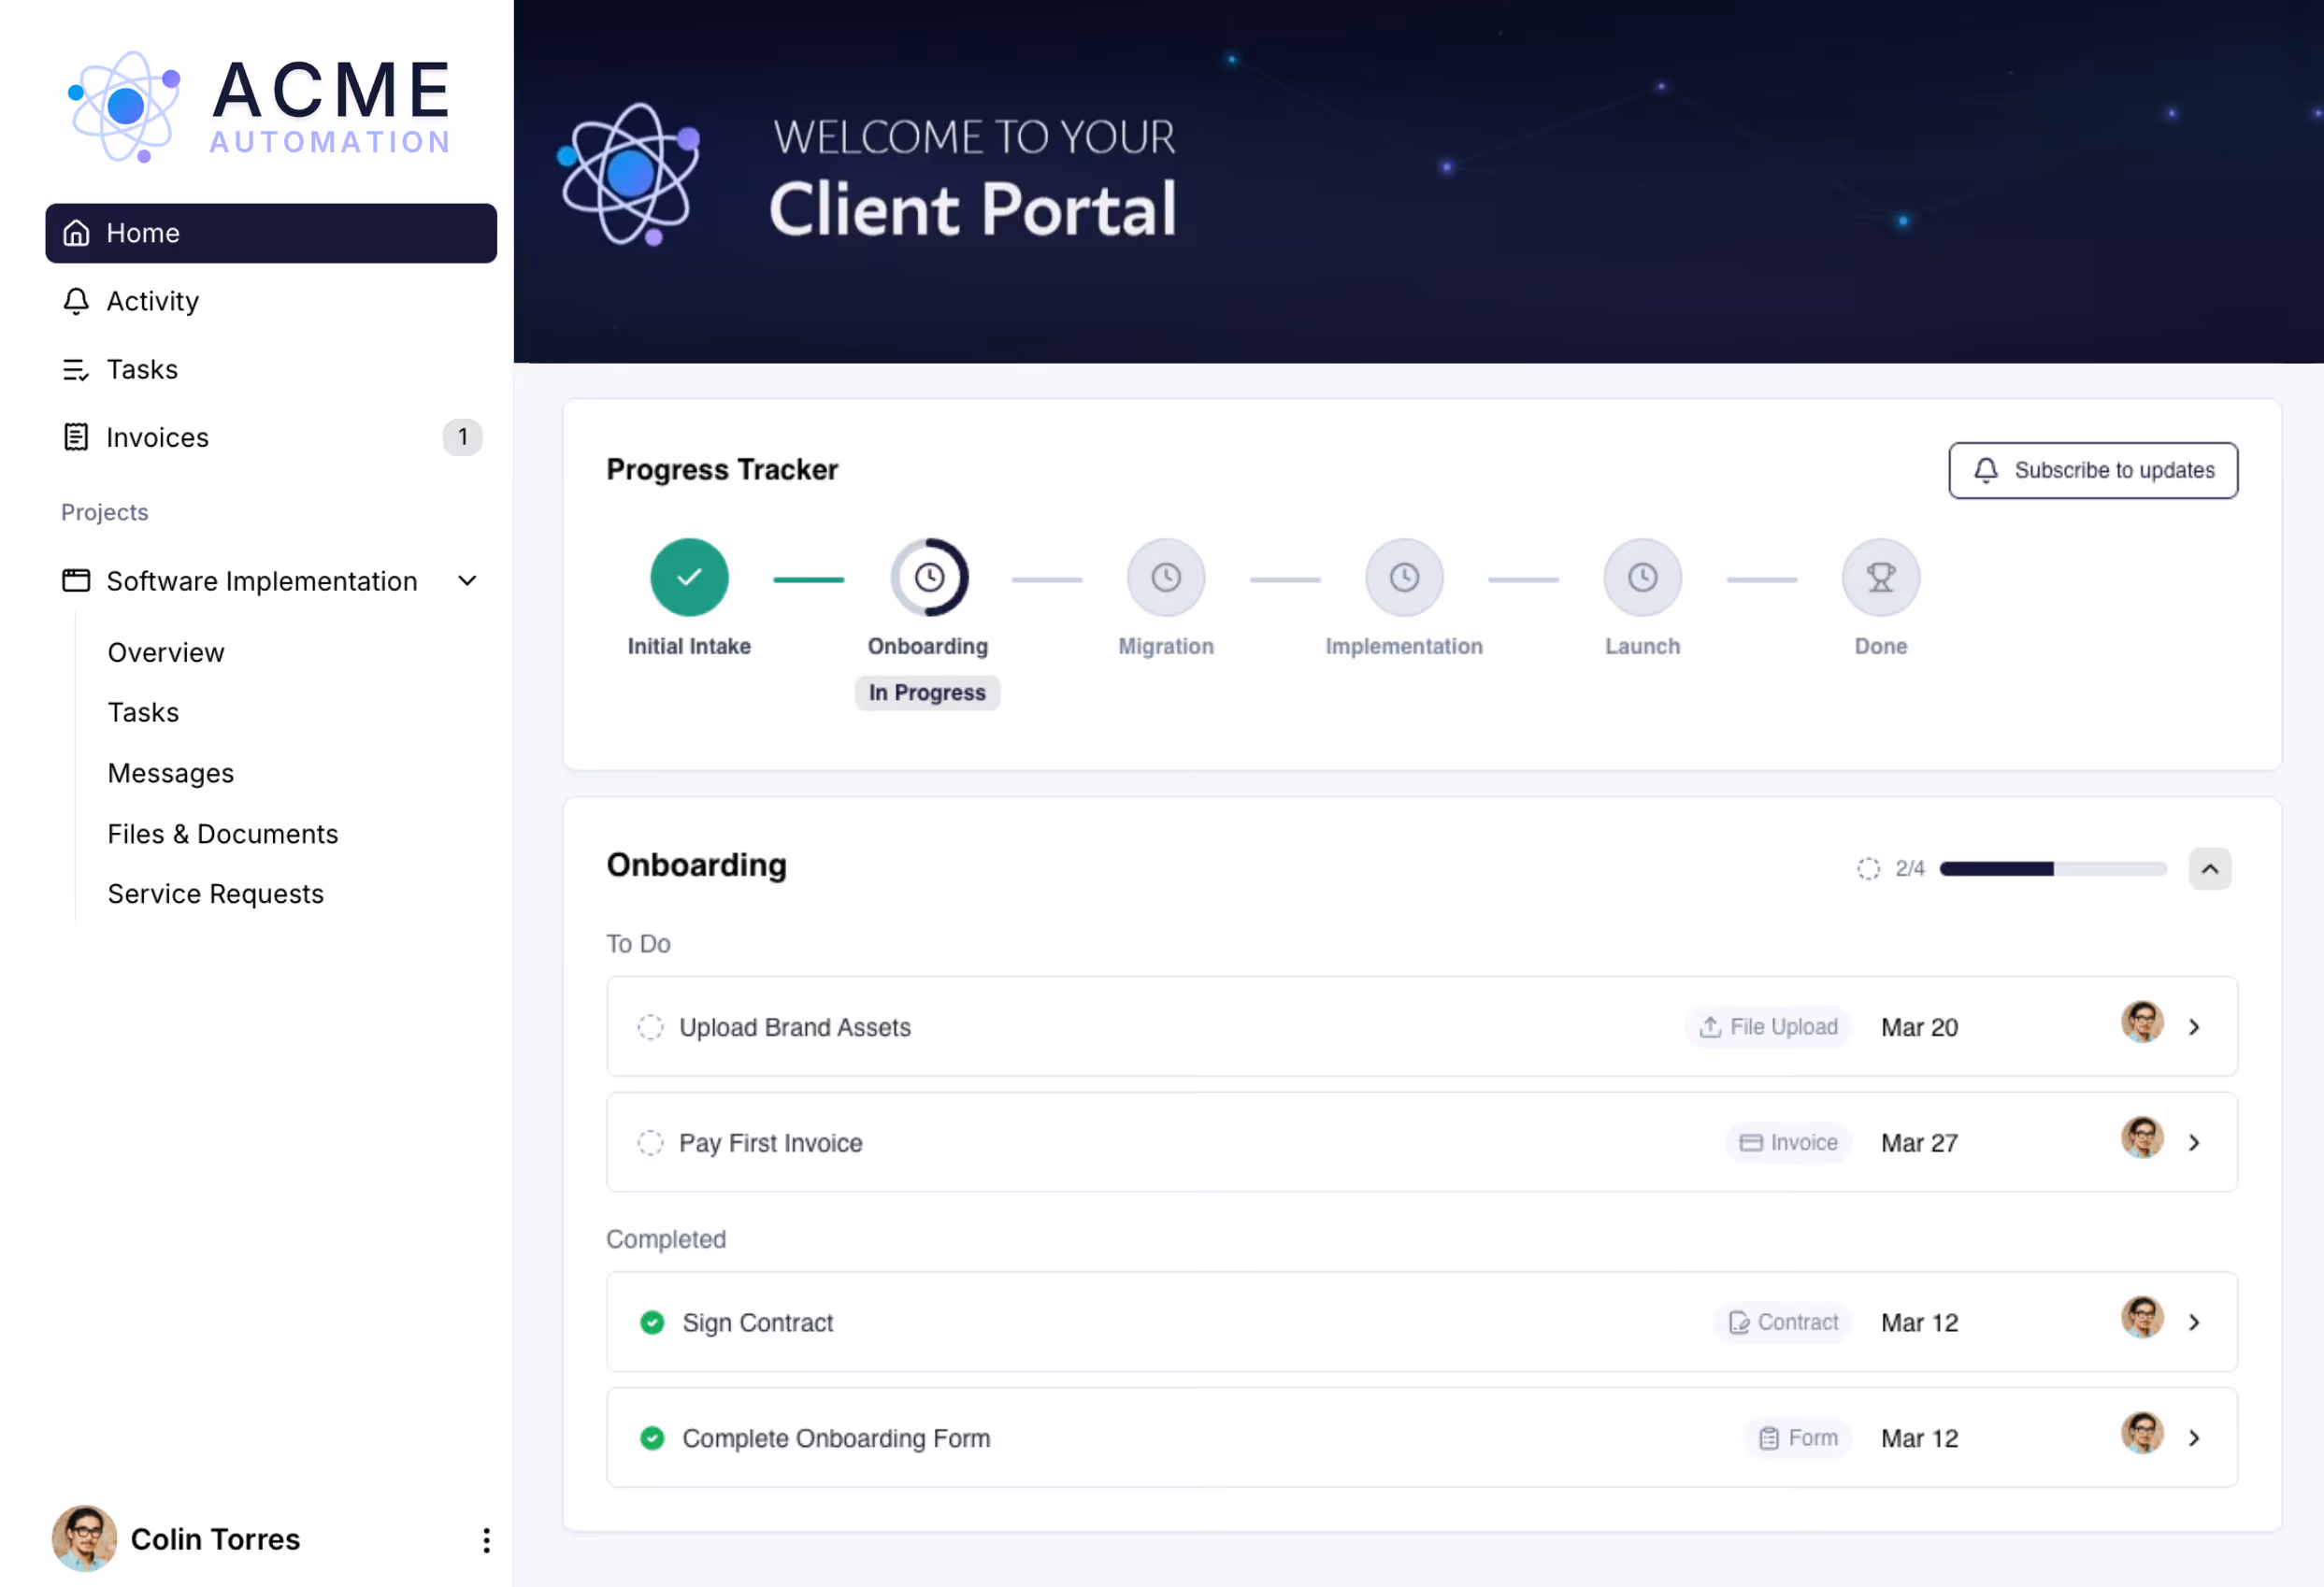
Task: Click the Onboarding clock step icon
Action: tap(929, 577)
